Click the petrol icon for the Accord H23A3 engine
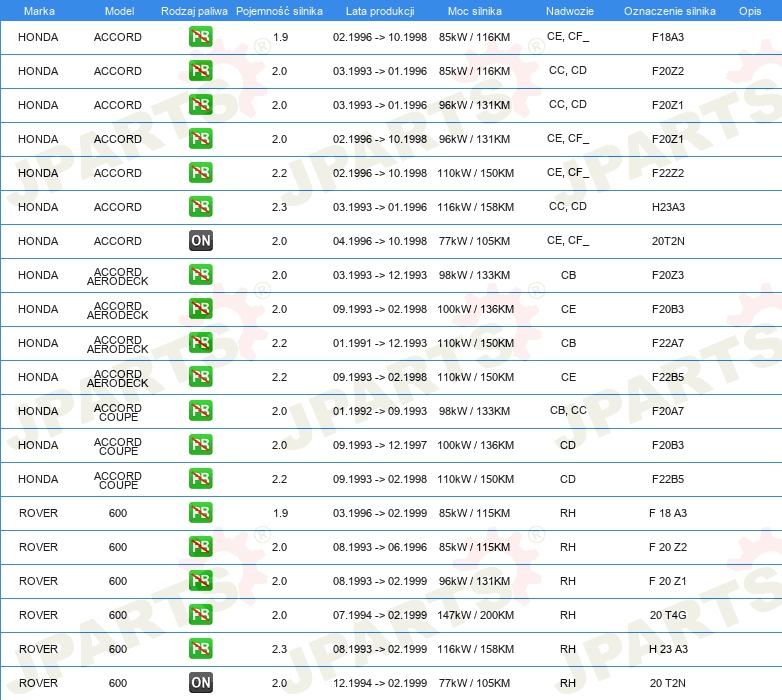 tap(200, 207)
